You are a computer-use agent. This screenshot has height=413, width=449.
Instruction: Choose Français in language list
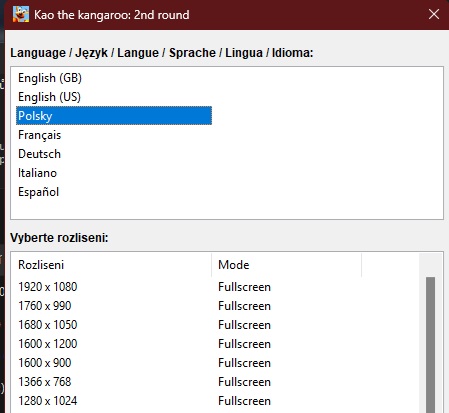[40, 135]
